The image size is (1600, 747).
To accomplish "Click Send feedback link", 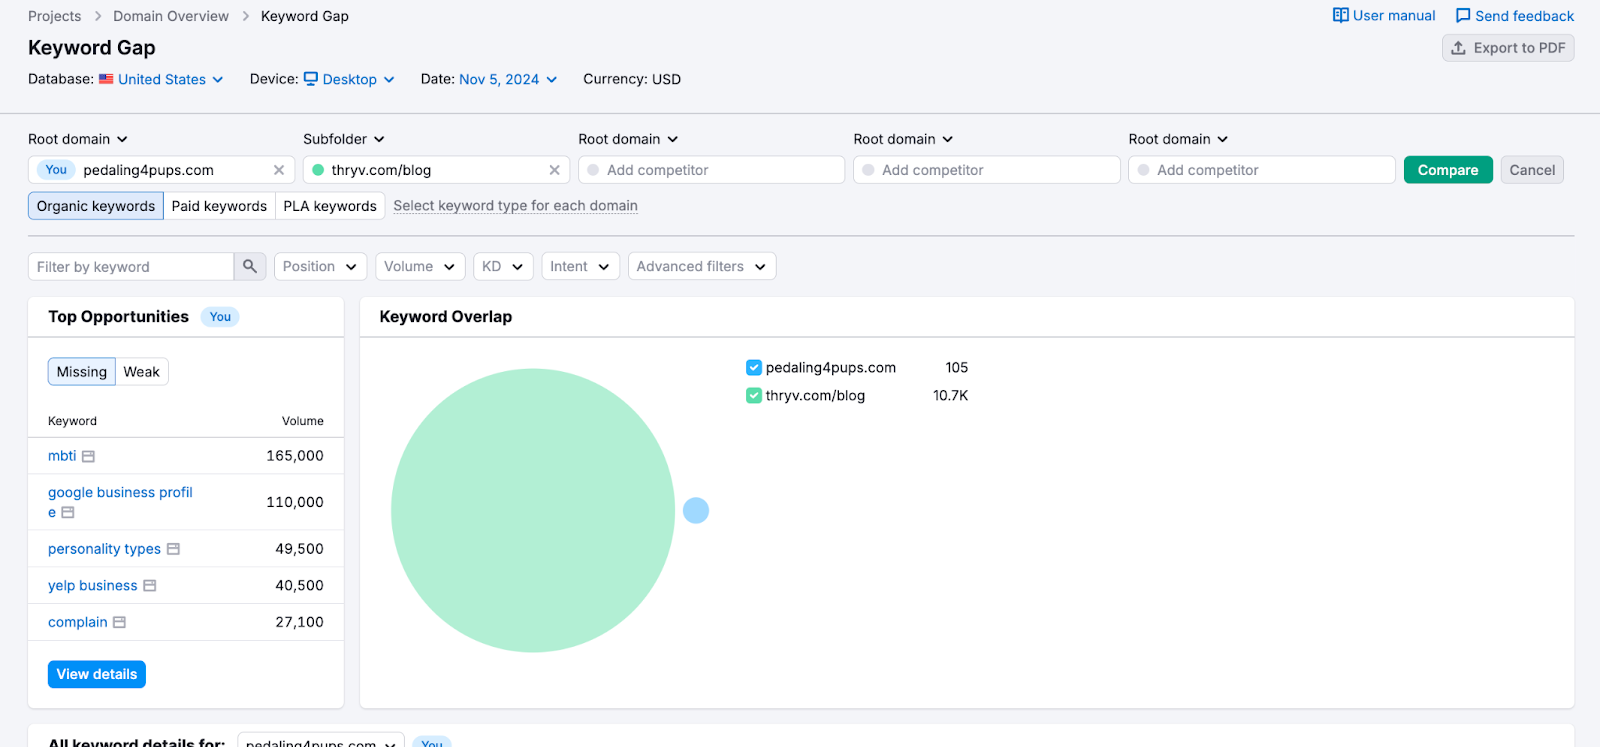I will [1515, 16].
